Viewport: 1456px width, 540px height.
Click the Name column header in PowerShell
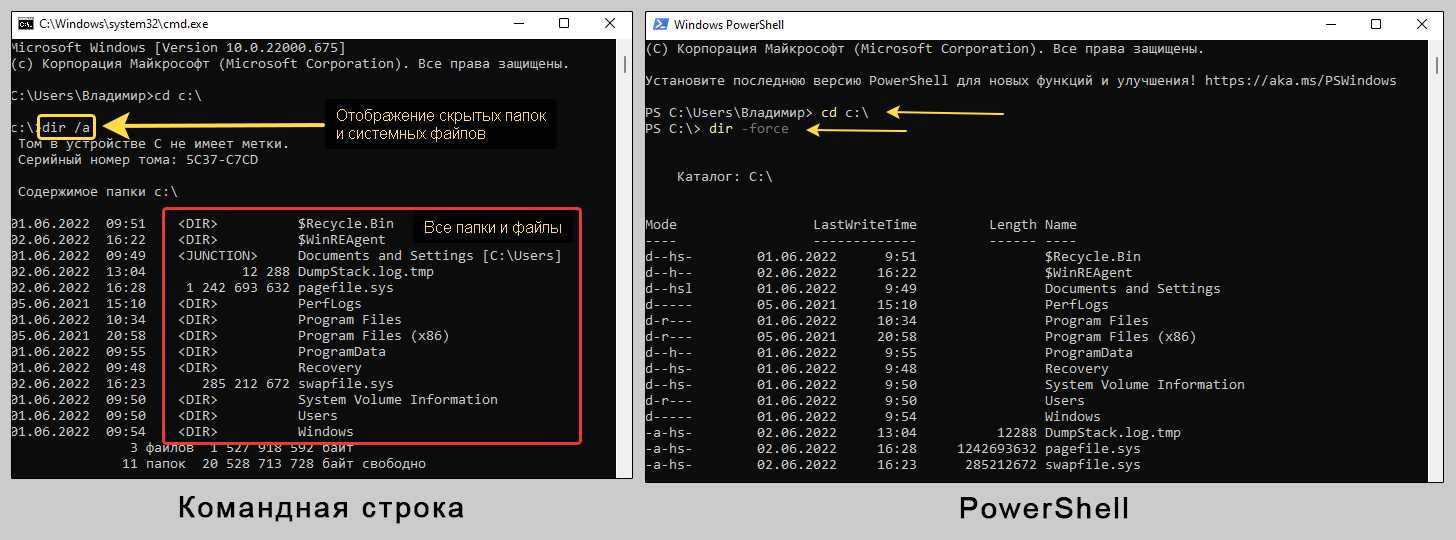1061,225
